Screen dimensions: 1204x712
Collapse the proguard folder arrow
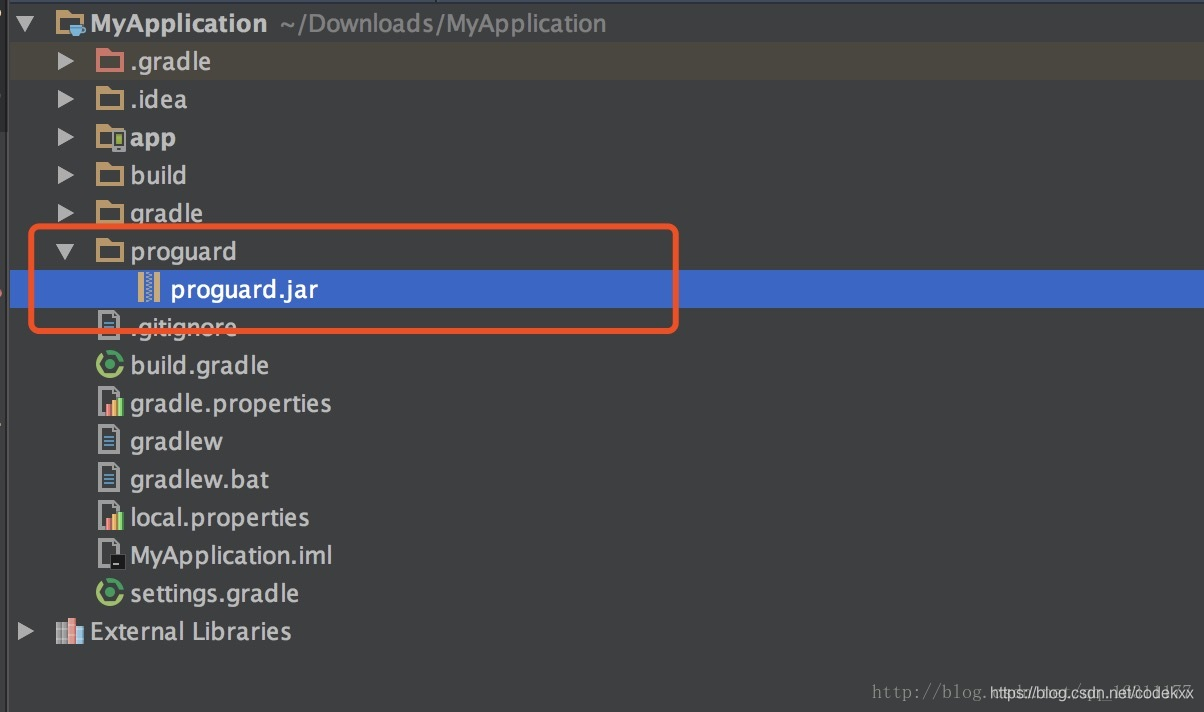pyautogui.click(x=66, y=252)
